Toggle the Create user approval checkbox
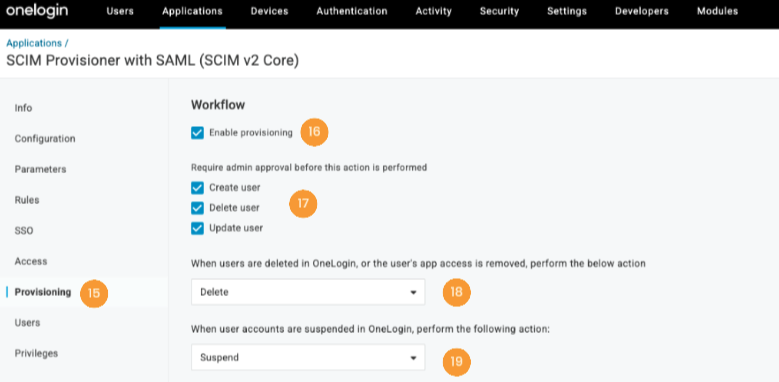 tap(198, 187)
